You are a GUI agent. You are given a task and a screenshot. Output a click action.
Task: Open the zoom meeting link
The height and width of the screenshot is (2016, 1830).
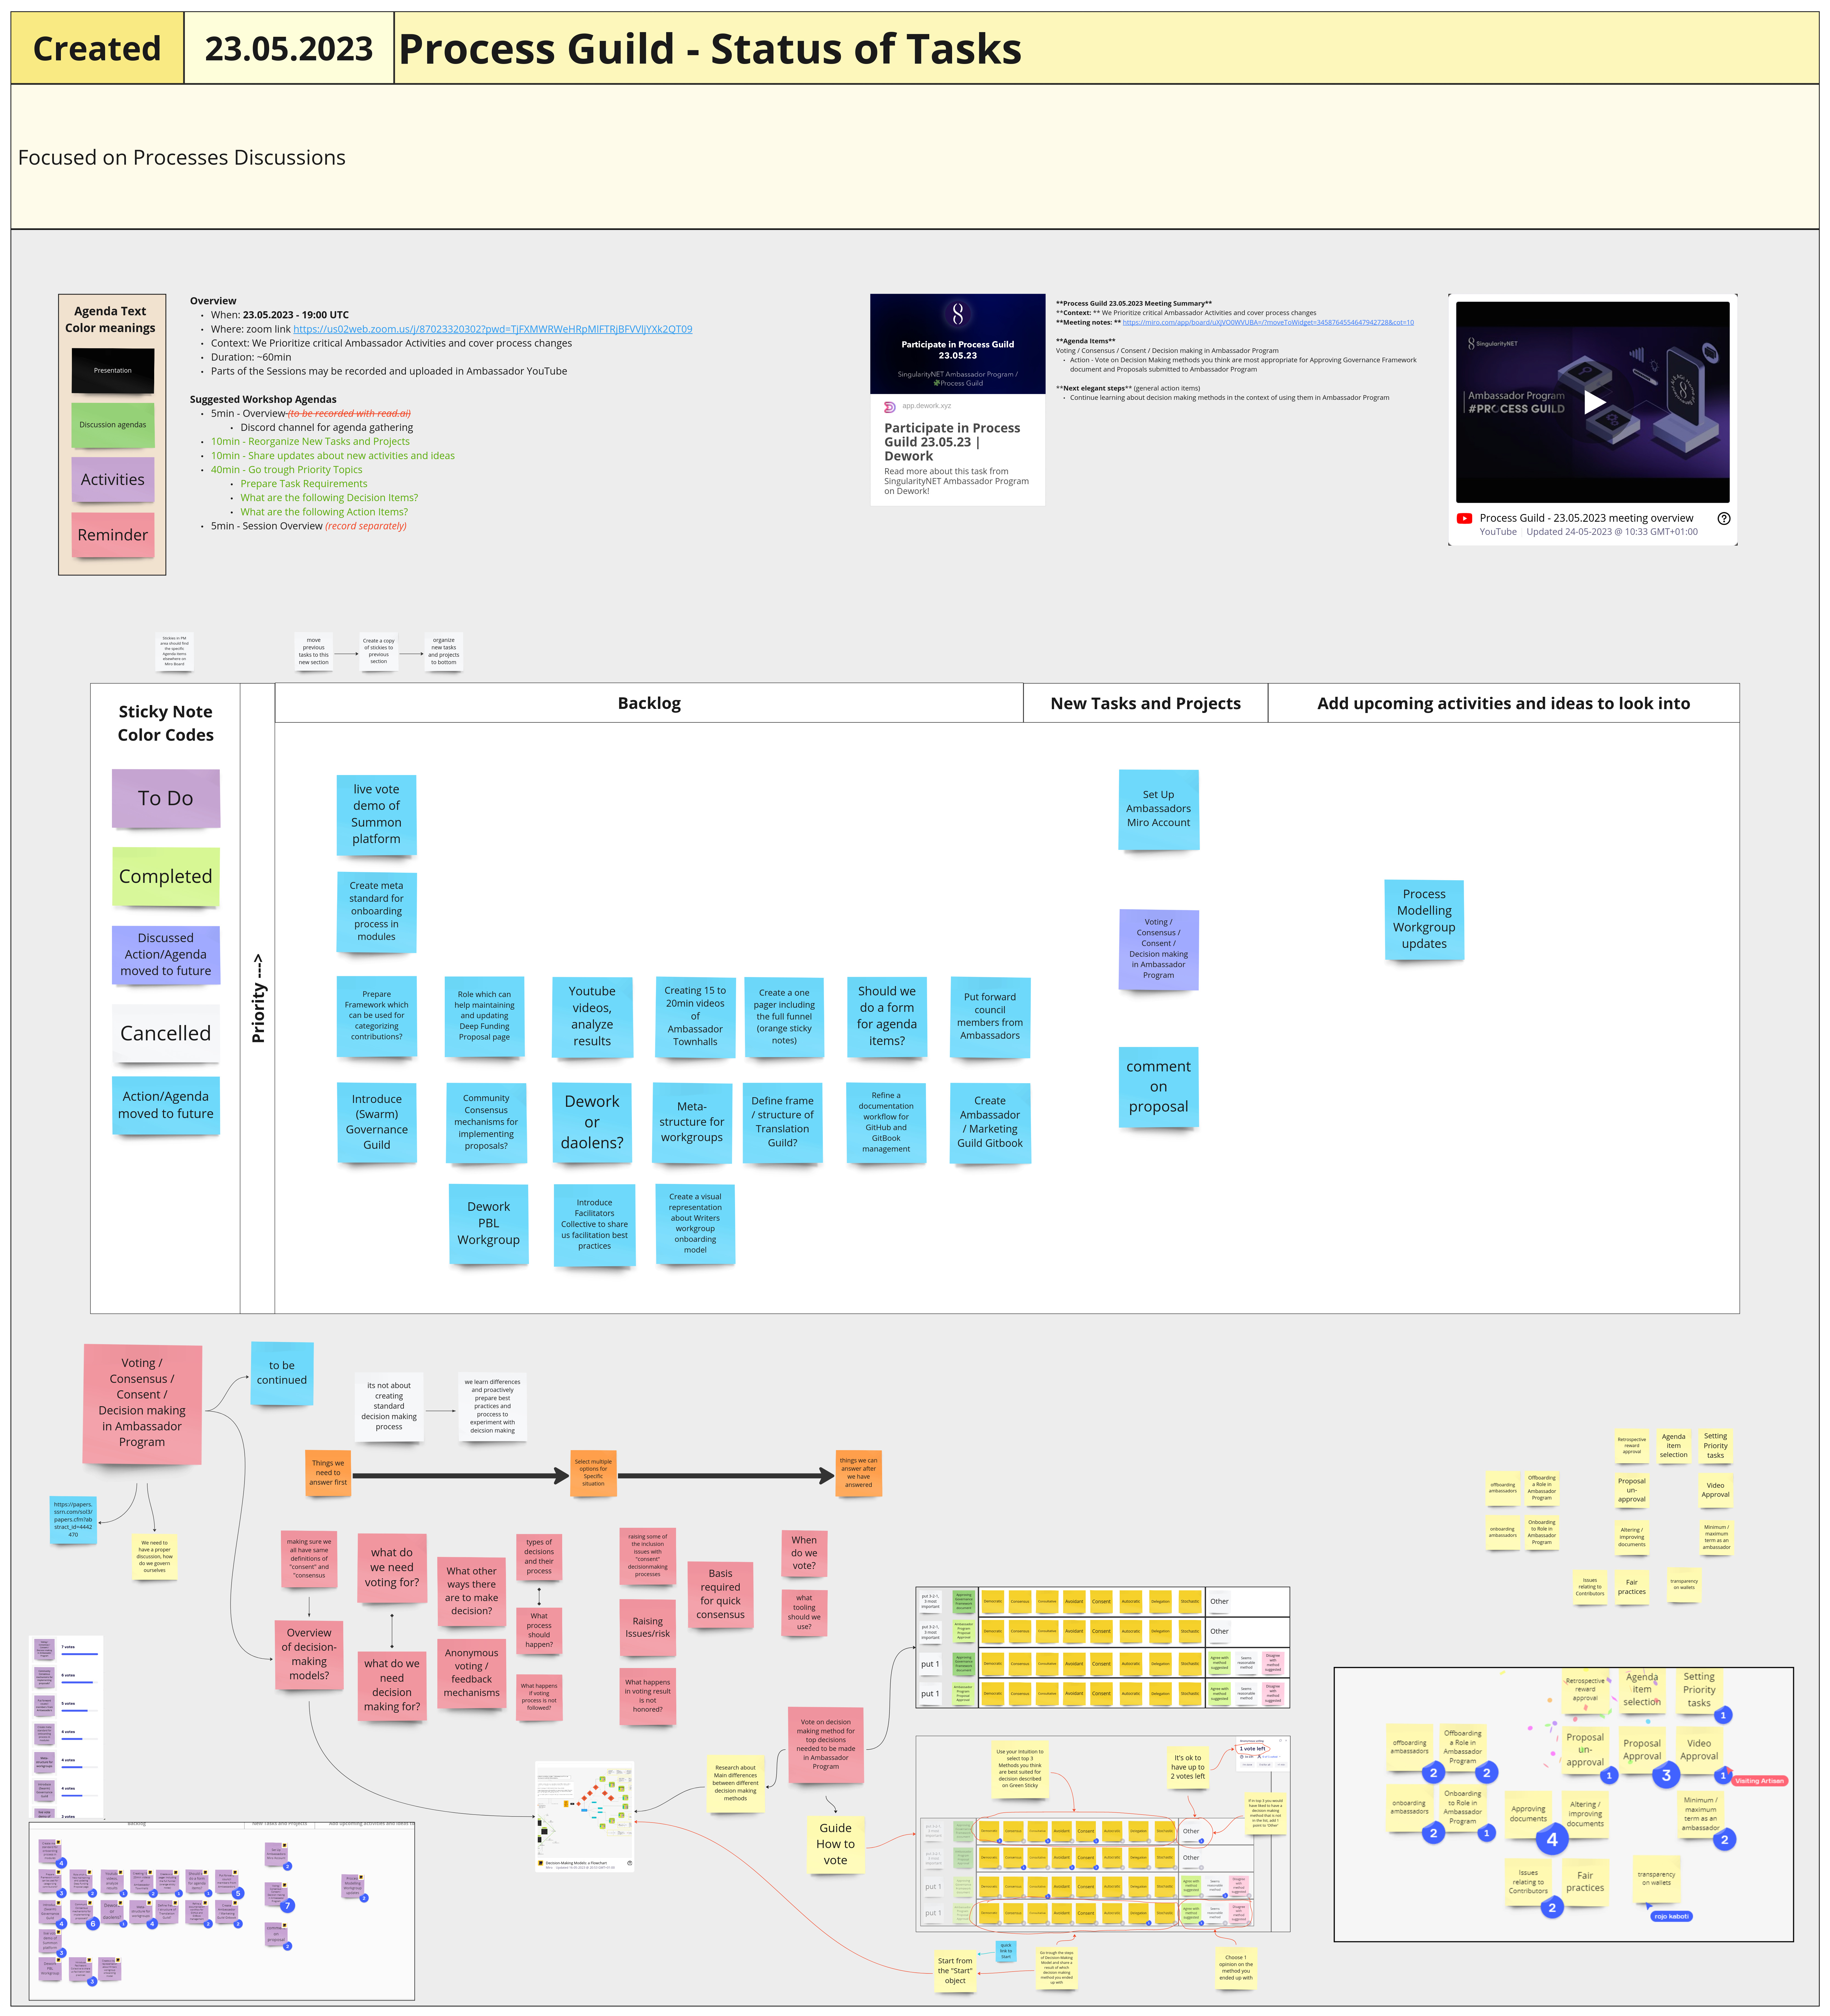492,329
